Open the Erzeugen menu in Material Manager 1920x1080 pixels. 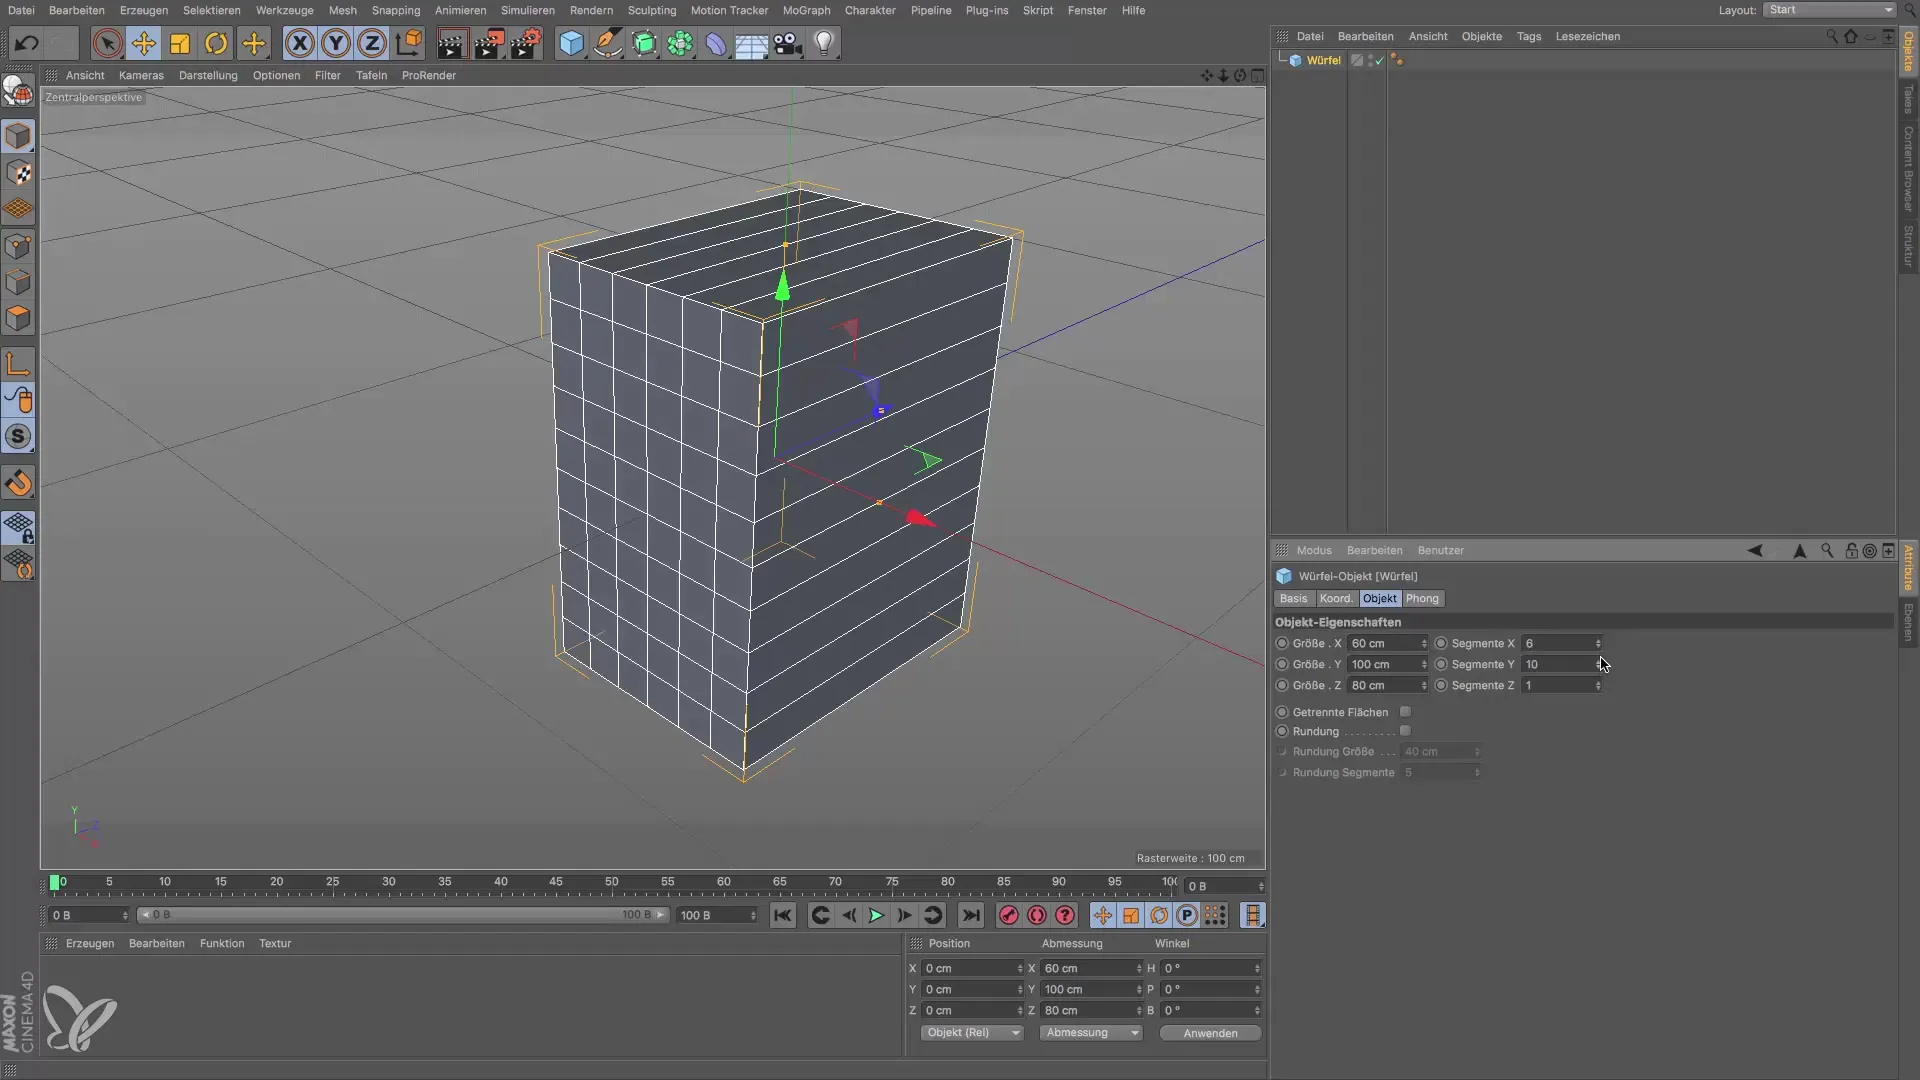89,943
